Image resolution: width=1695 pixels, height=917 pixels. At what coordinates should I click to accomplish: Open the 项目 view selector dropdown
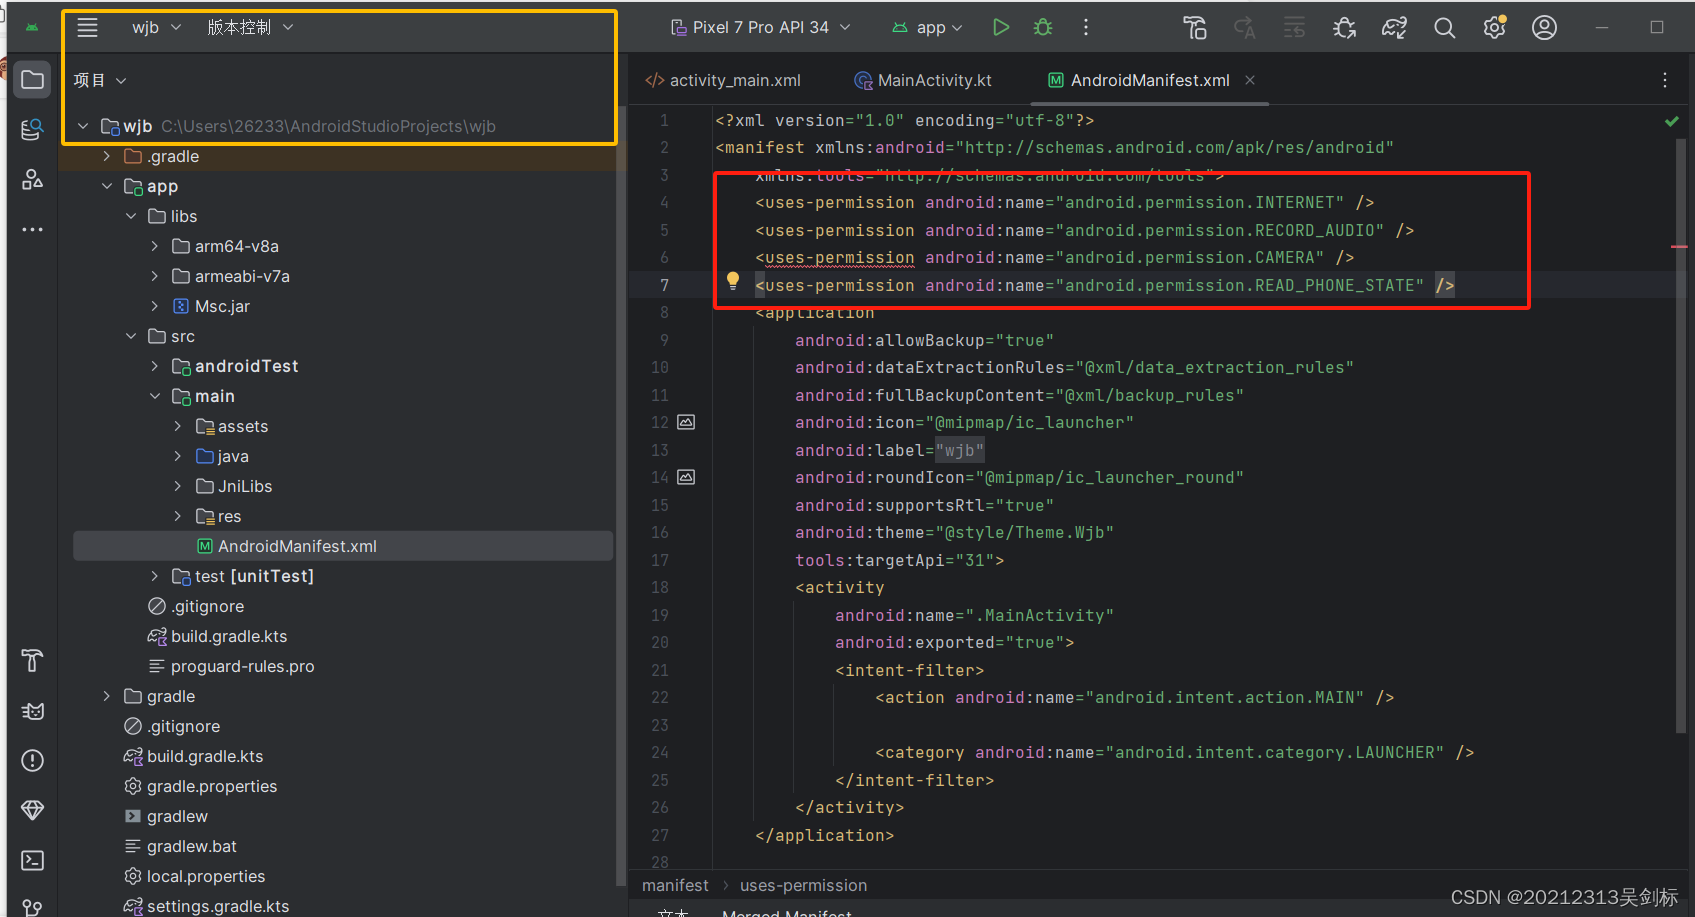pyautogui.click(x=100, y=80)
